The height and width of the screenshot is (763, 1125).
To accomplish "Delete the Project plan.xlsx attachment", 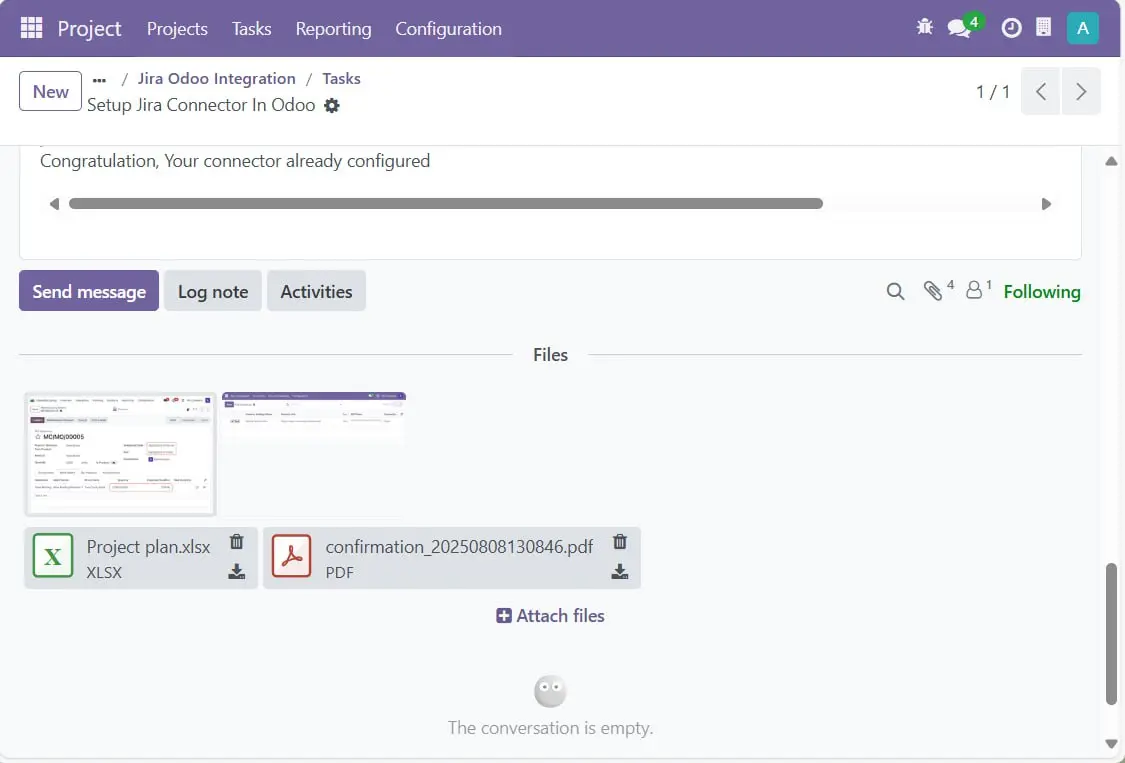I will [x=237, y=542].
